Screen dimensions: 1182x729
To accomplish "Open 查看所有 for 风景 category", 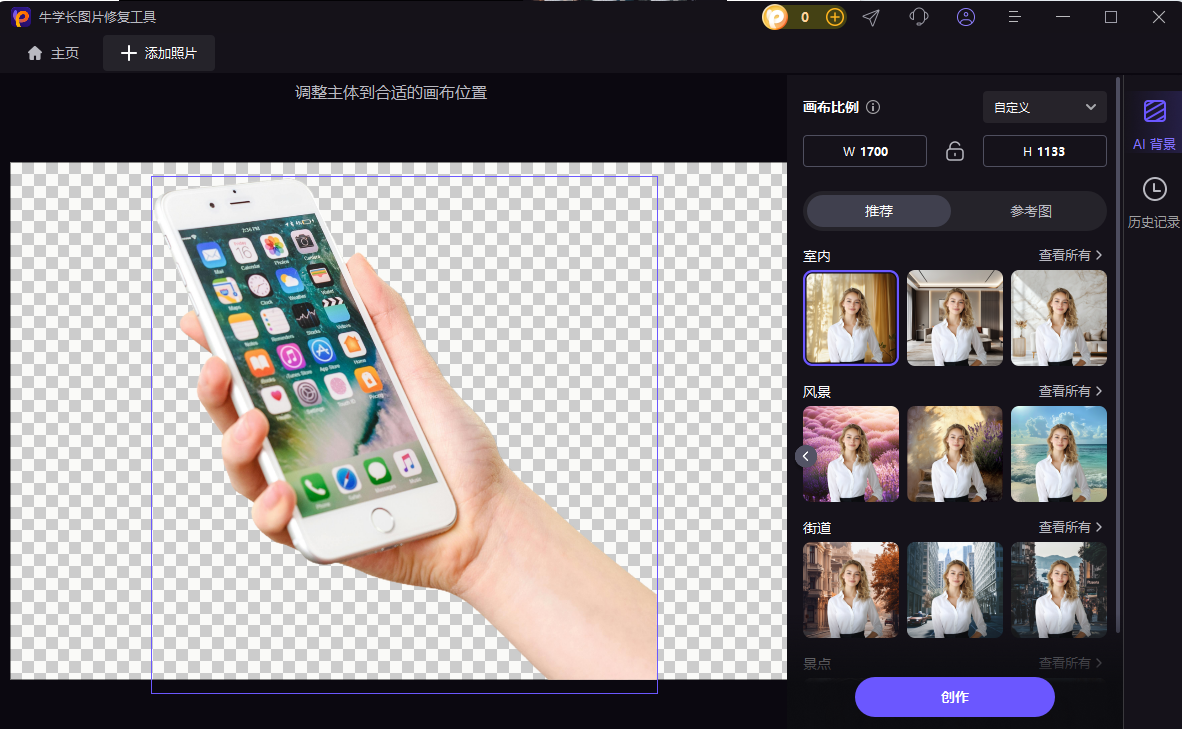I will (1070, 391).
